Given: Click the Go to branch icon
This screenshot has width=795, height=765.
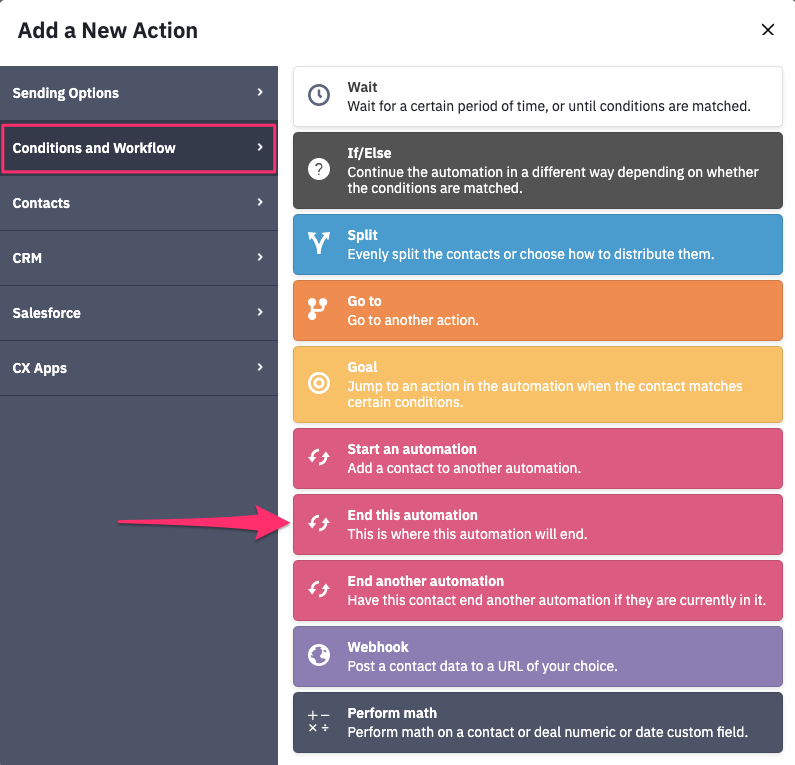Looking at the screenshot, I should click(318, 309).
